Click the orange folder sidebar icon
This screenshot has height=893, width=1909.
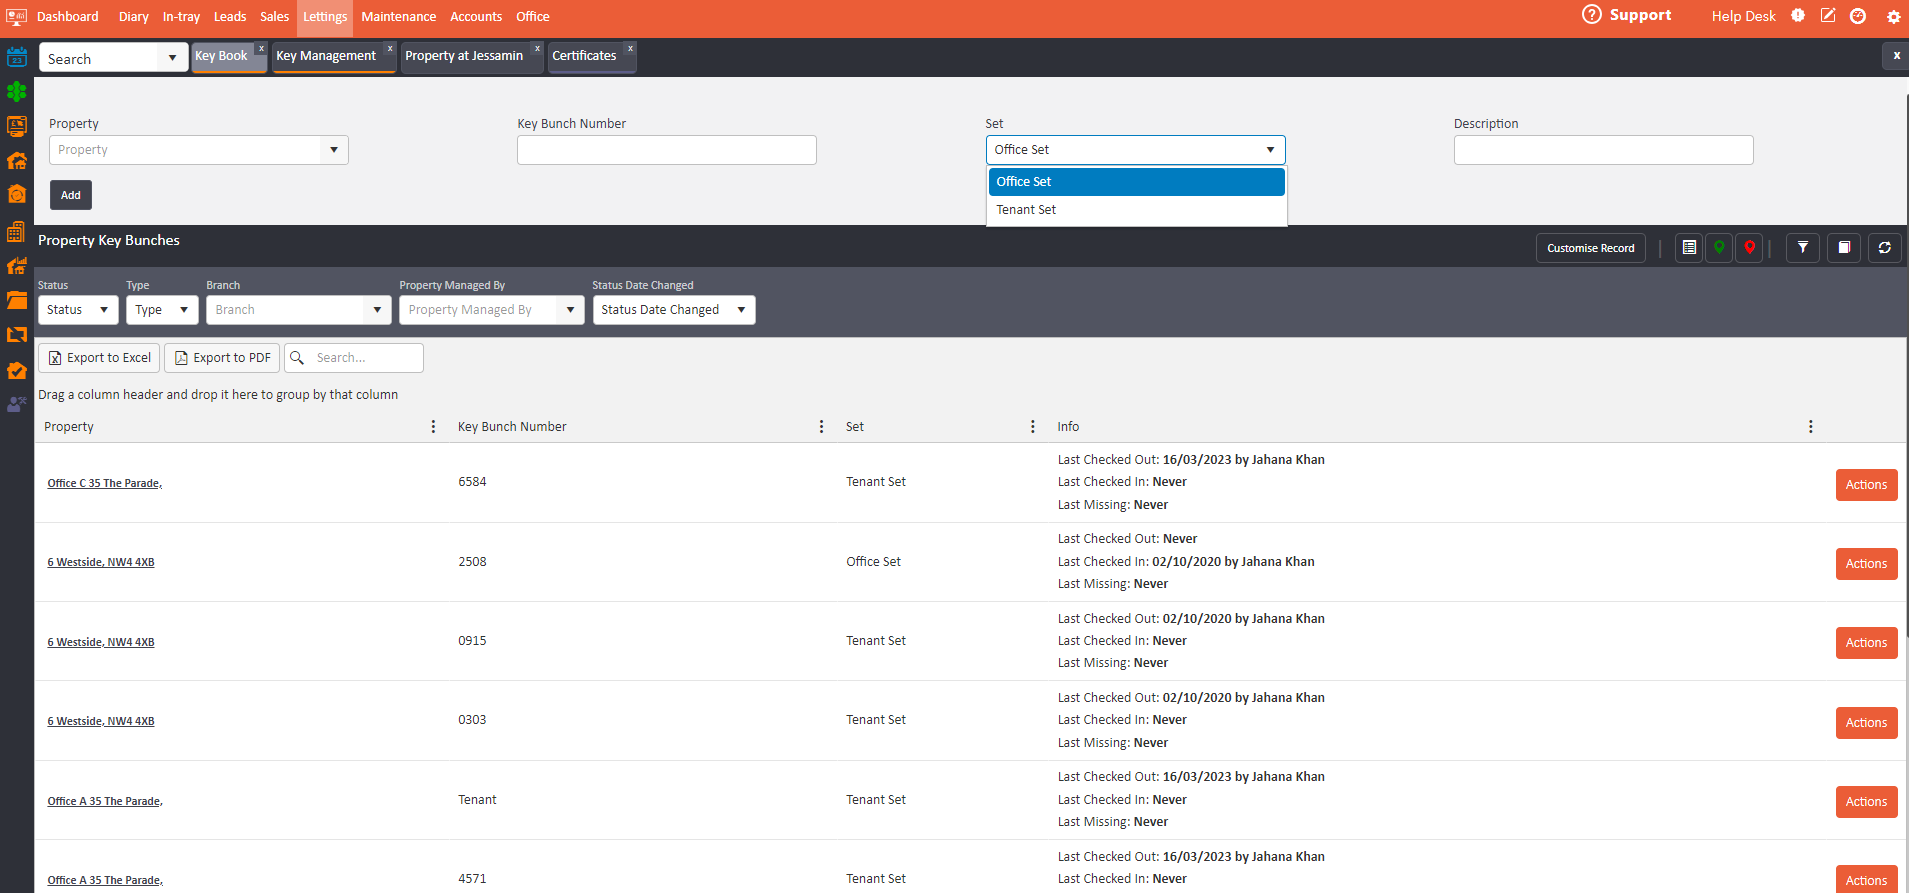point(17,300)
